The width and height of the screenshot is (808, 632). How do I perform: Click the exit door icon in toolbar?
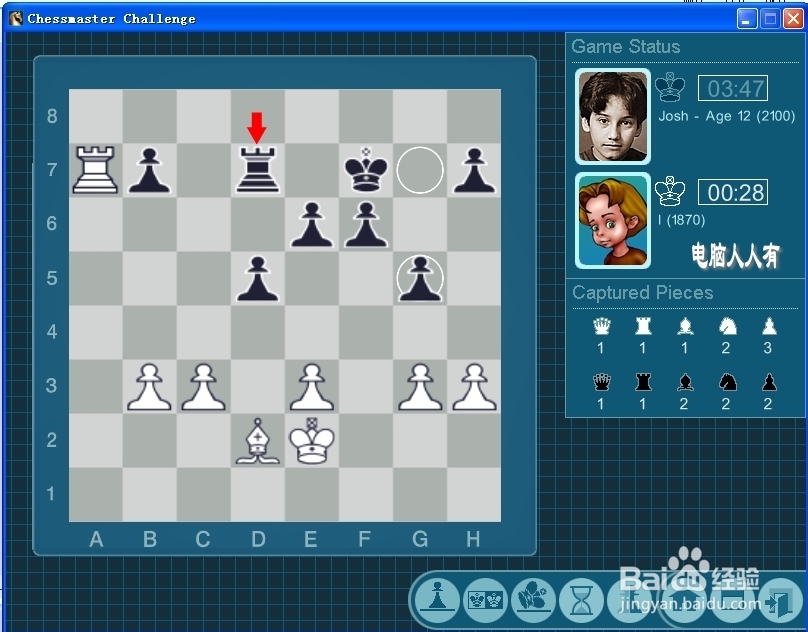pos(779,601)
